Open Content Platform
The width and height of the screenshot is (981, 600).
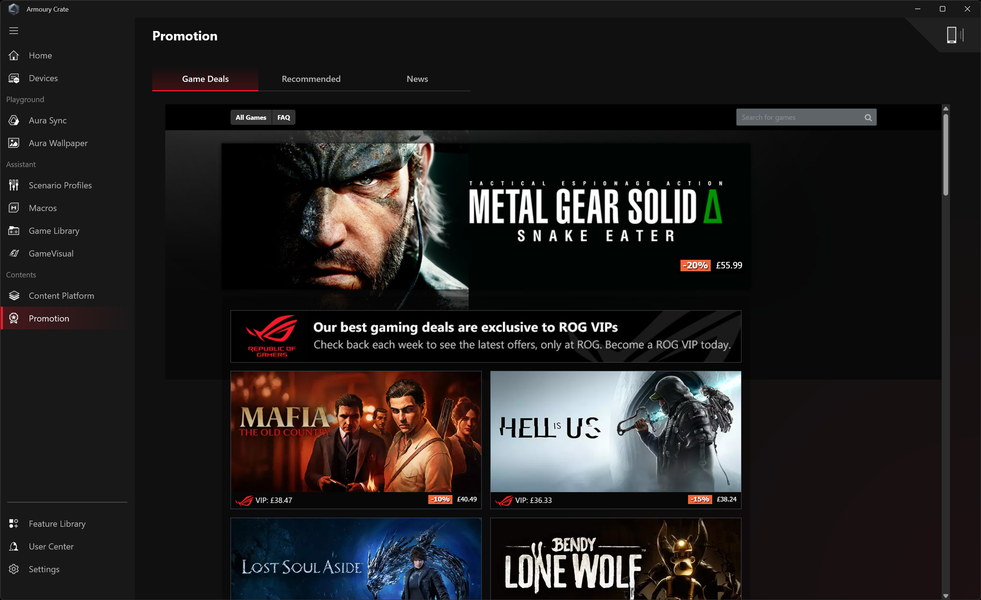click(x=68, y=295)
